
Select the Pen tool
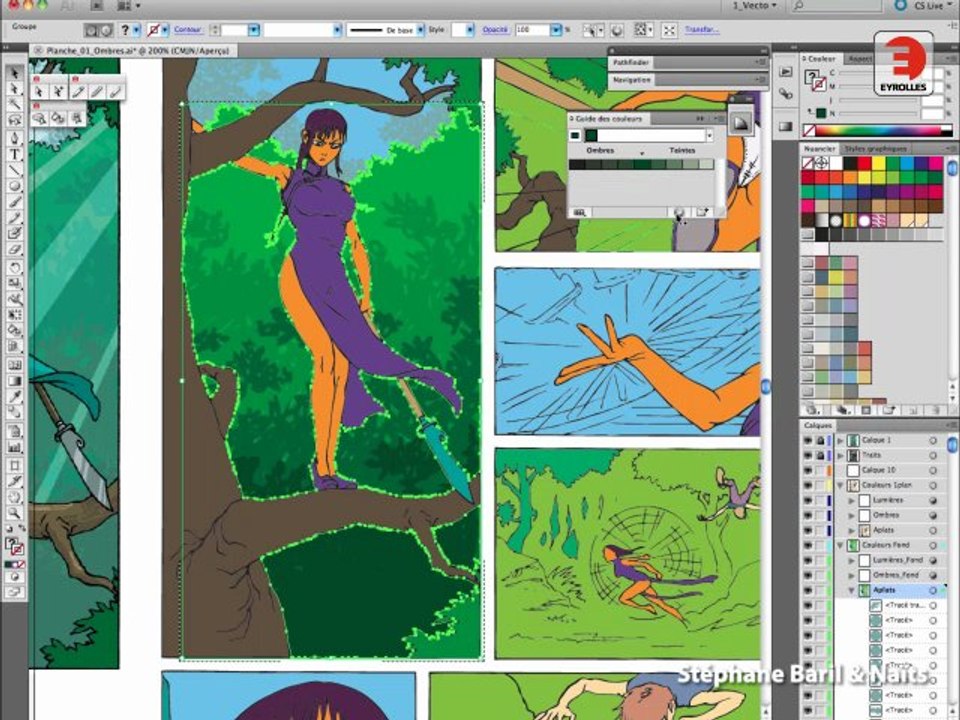(x=15, y=138)
